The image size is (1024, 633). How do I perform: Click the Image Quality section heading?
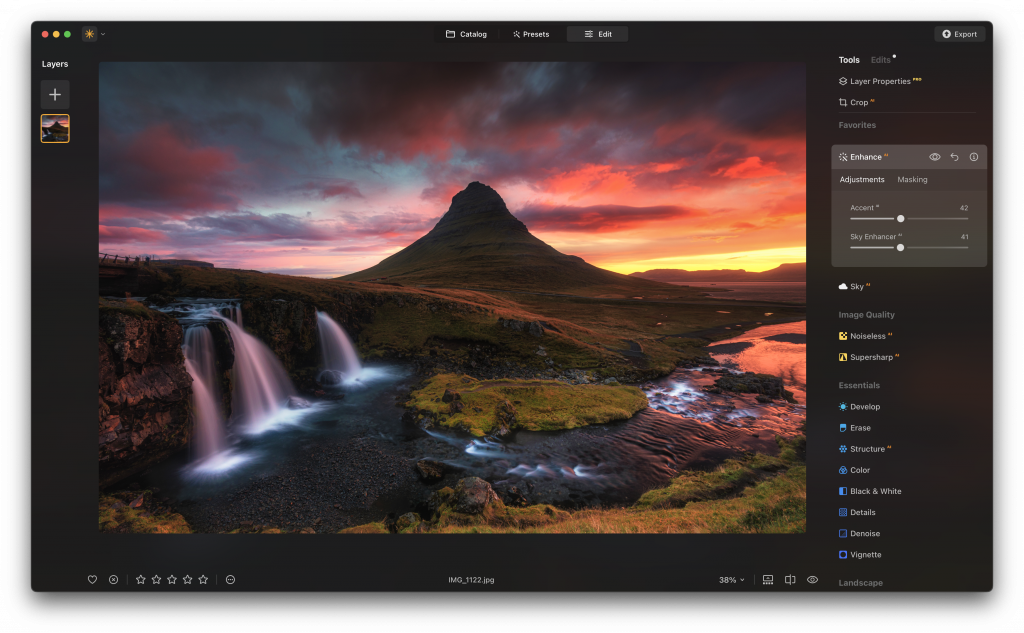click(867, 315)
